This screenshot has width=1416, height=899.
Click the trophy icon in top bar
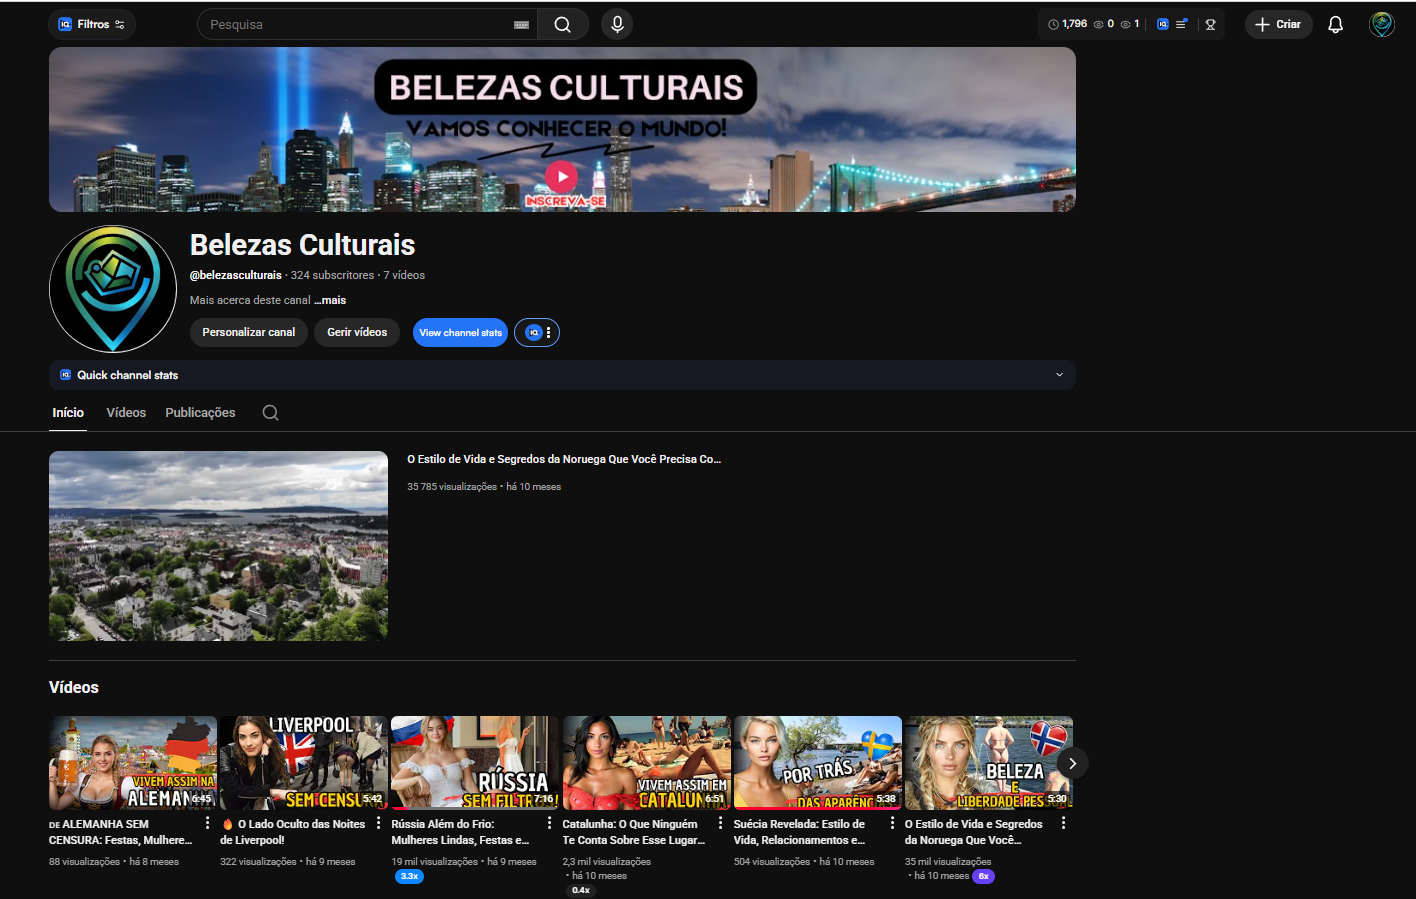tap(1210, 24)
